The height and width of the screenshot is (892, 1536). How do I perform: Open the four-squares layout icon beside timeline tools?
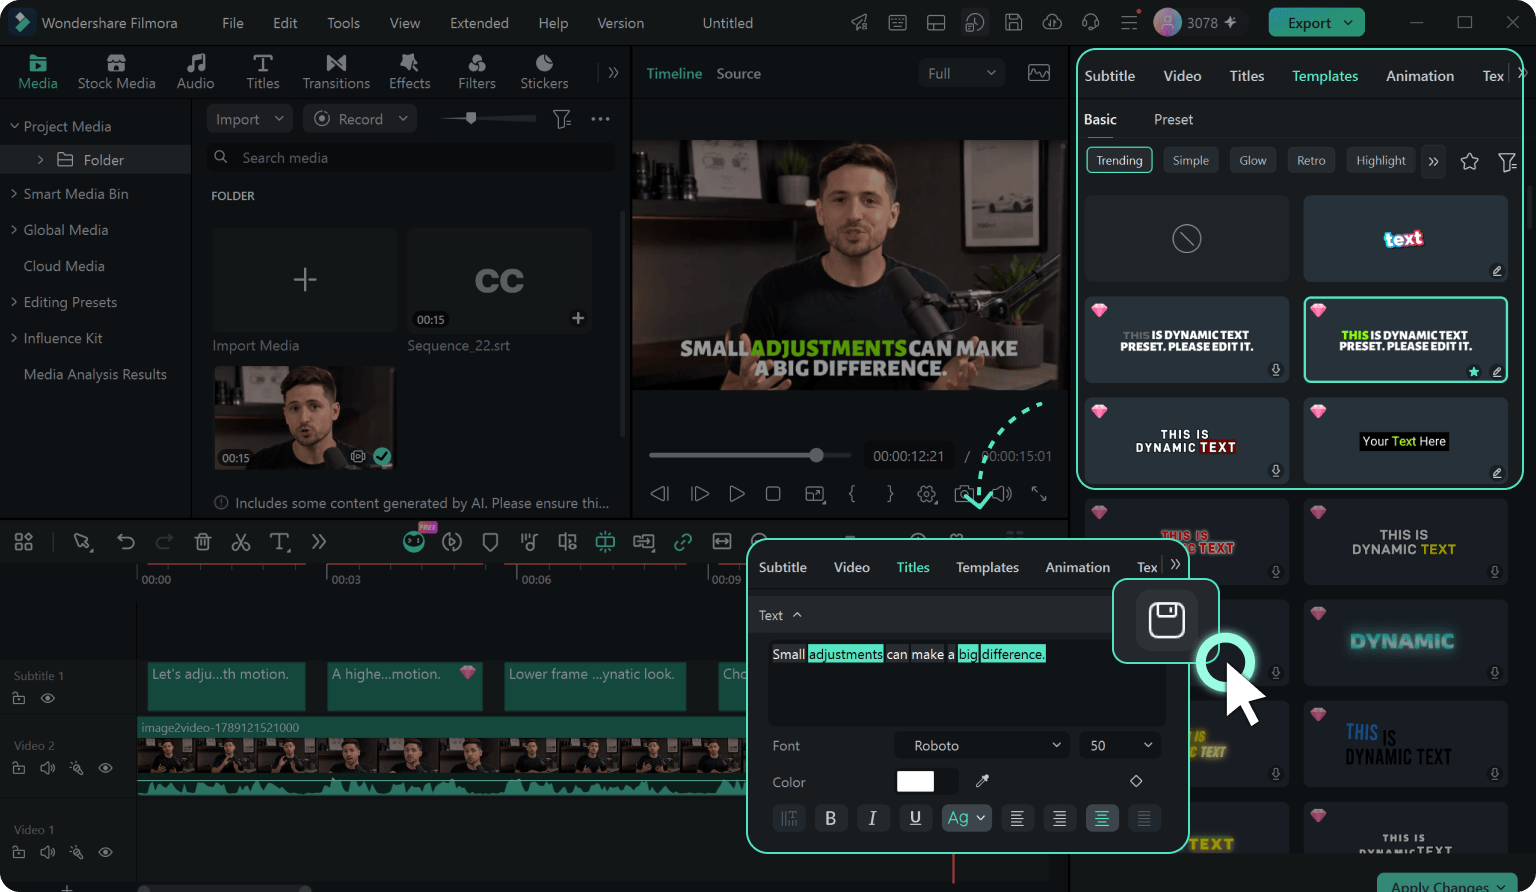(24, 542)
